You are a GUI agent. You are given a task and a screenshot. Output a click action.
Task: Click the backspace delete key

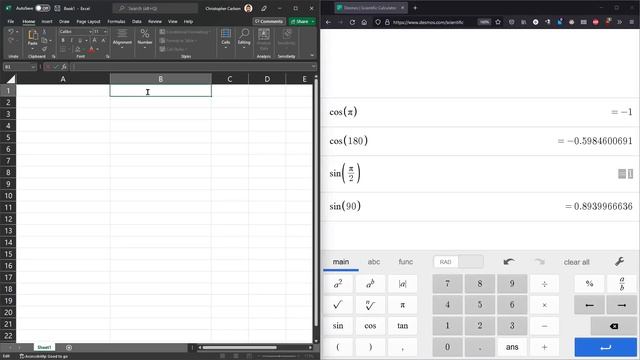pos(613,326)
